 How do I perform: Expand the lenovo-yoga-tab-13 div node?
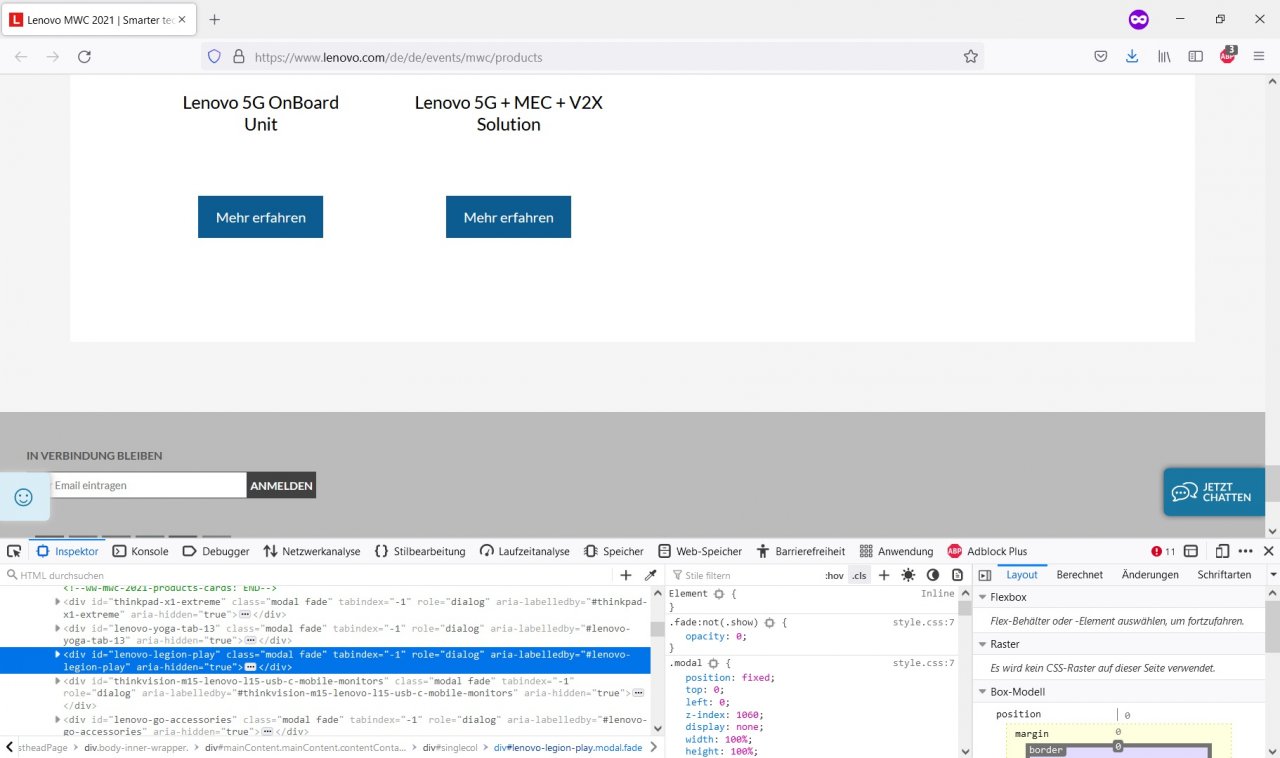58,628
